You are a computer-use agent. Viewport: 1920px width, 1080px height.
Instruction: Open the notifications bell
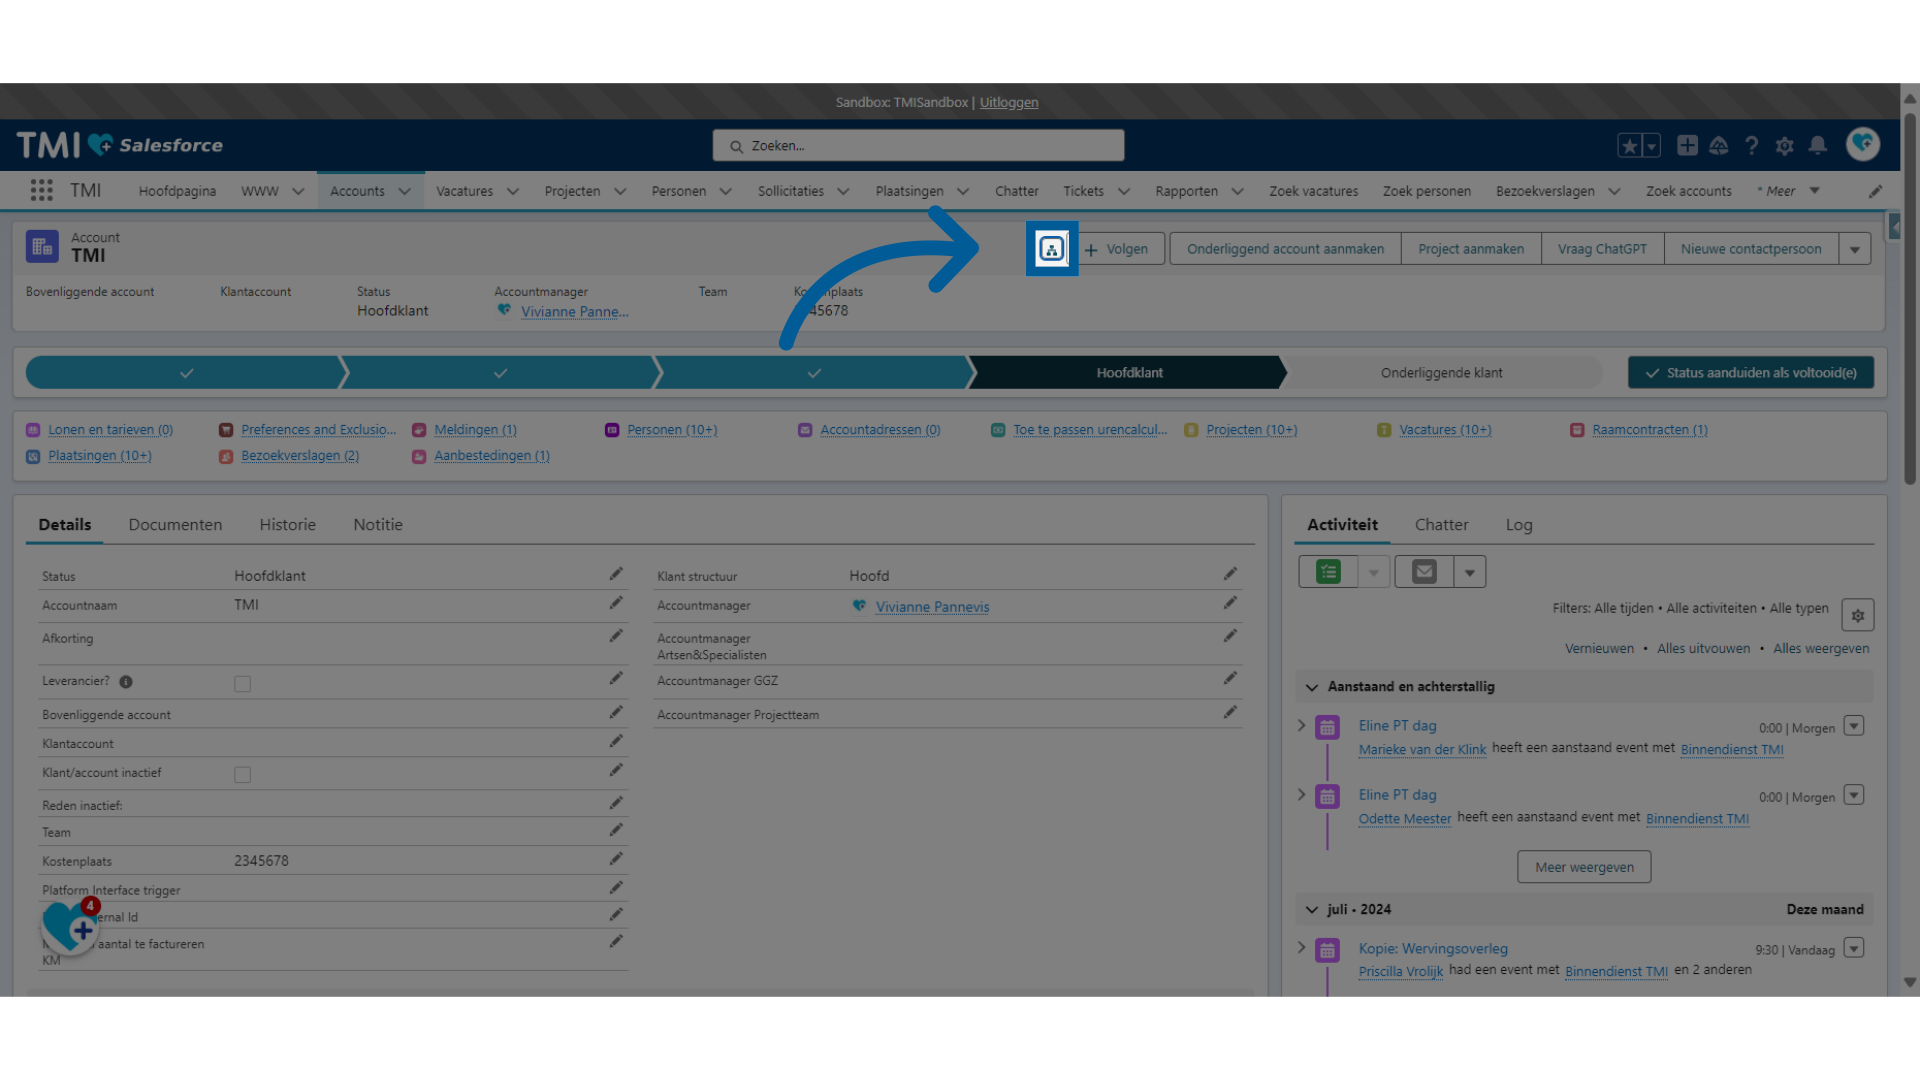pos(1818,145)
